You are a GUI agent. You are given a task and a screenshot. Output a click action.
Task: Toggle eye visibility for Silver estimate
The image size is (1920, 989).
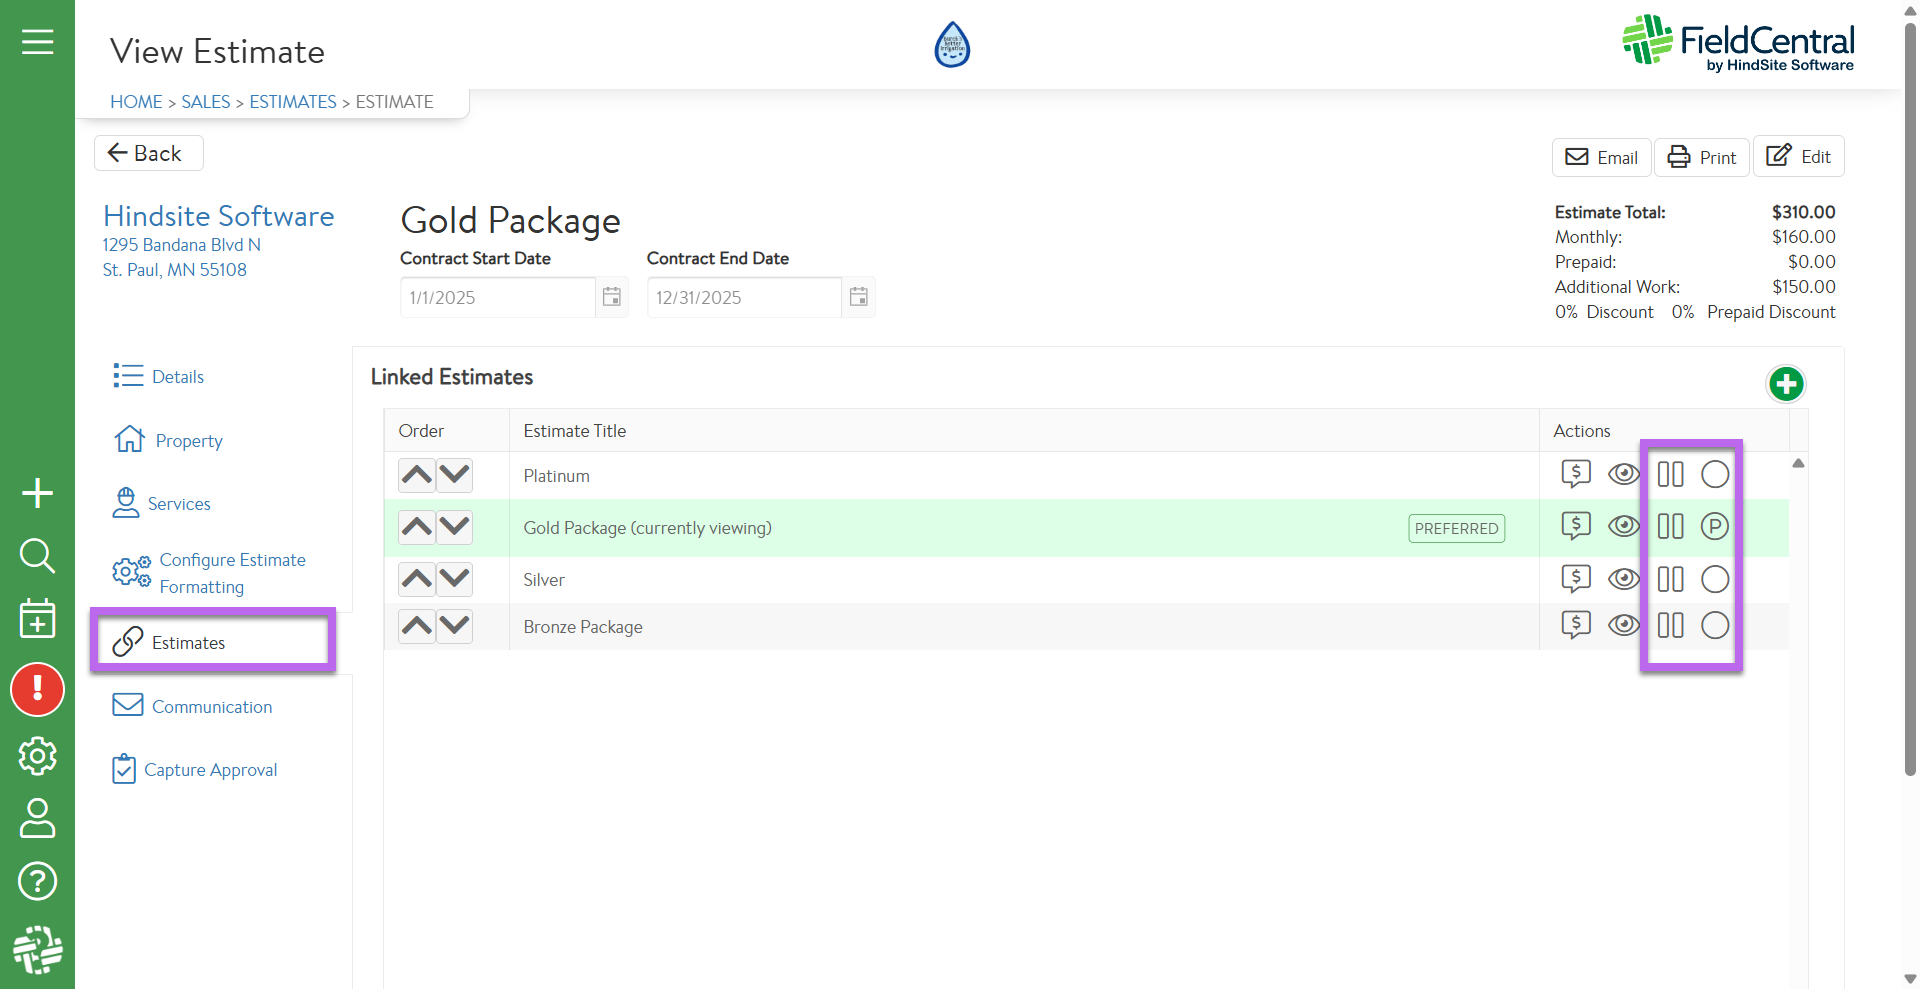click(x=1623, y=579)
